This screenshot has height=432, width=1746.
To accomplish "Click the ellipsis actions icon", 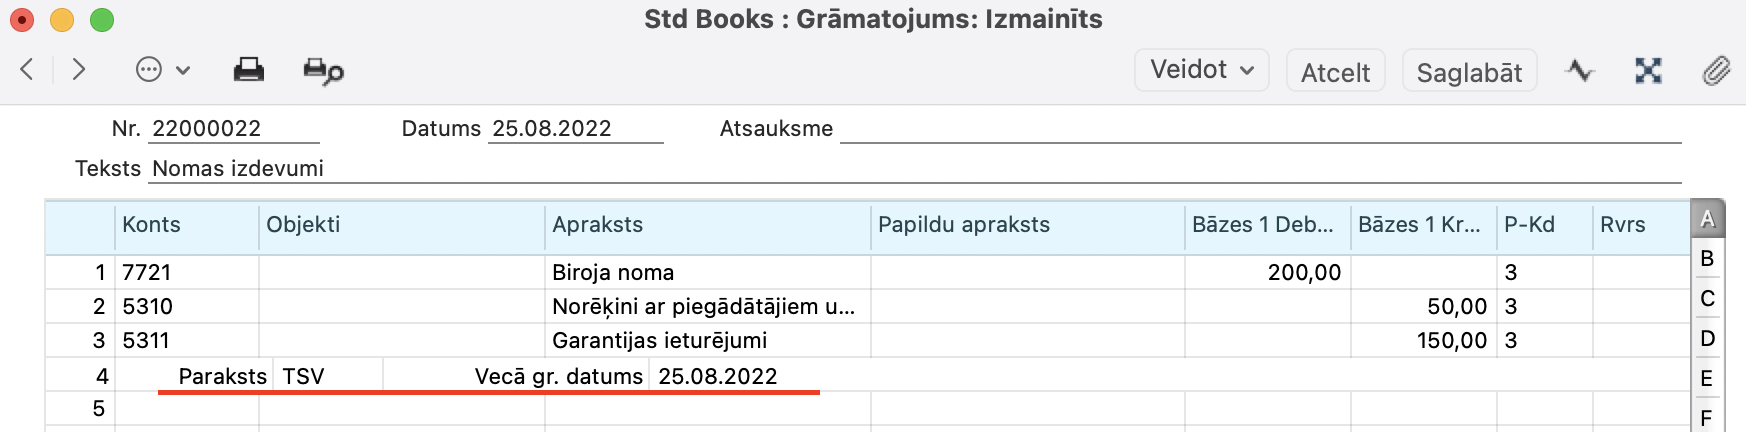I will (x=149, y=70).
